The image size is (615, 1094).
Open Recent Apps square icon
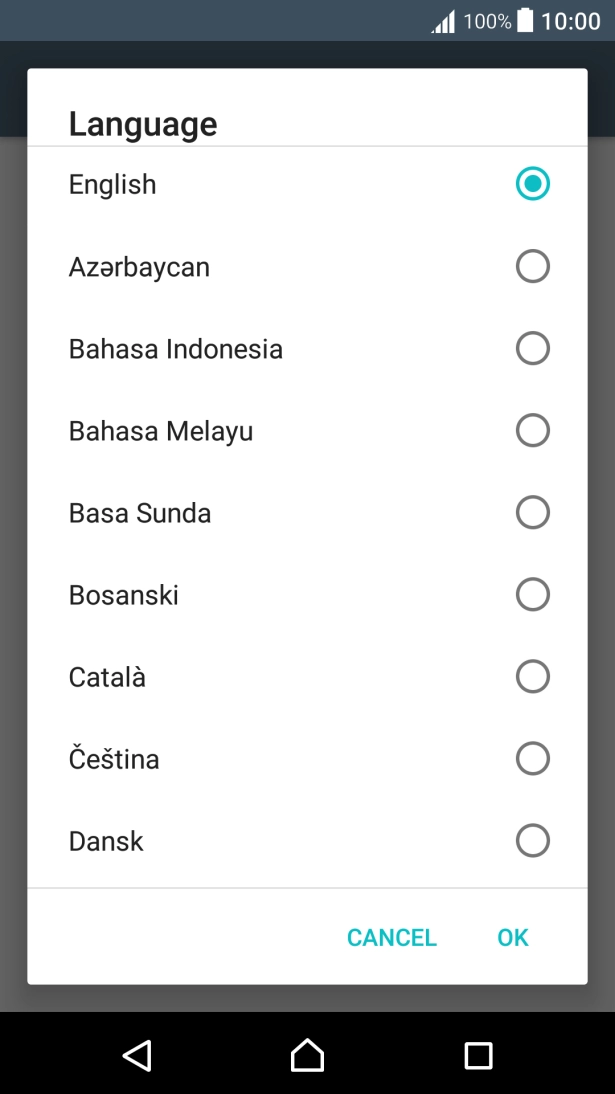(x=478, y=1055)
